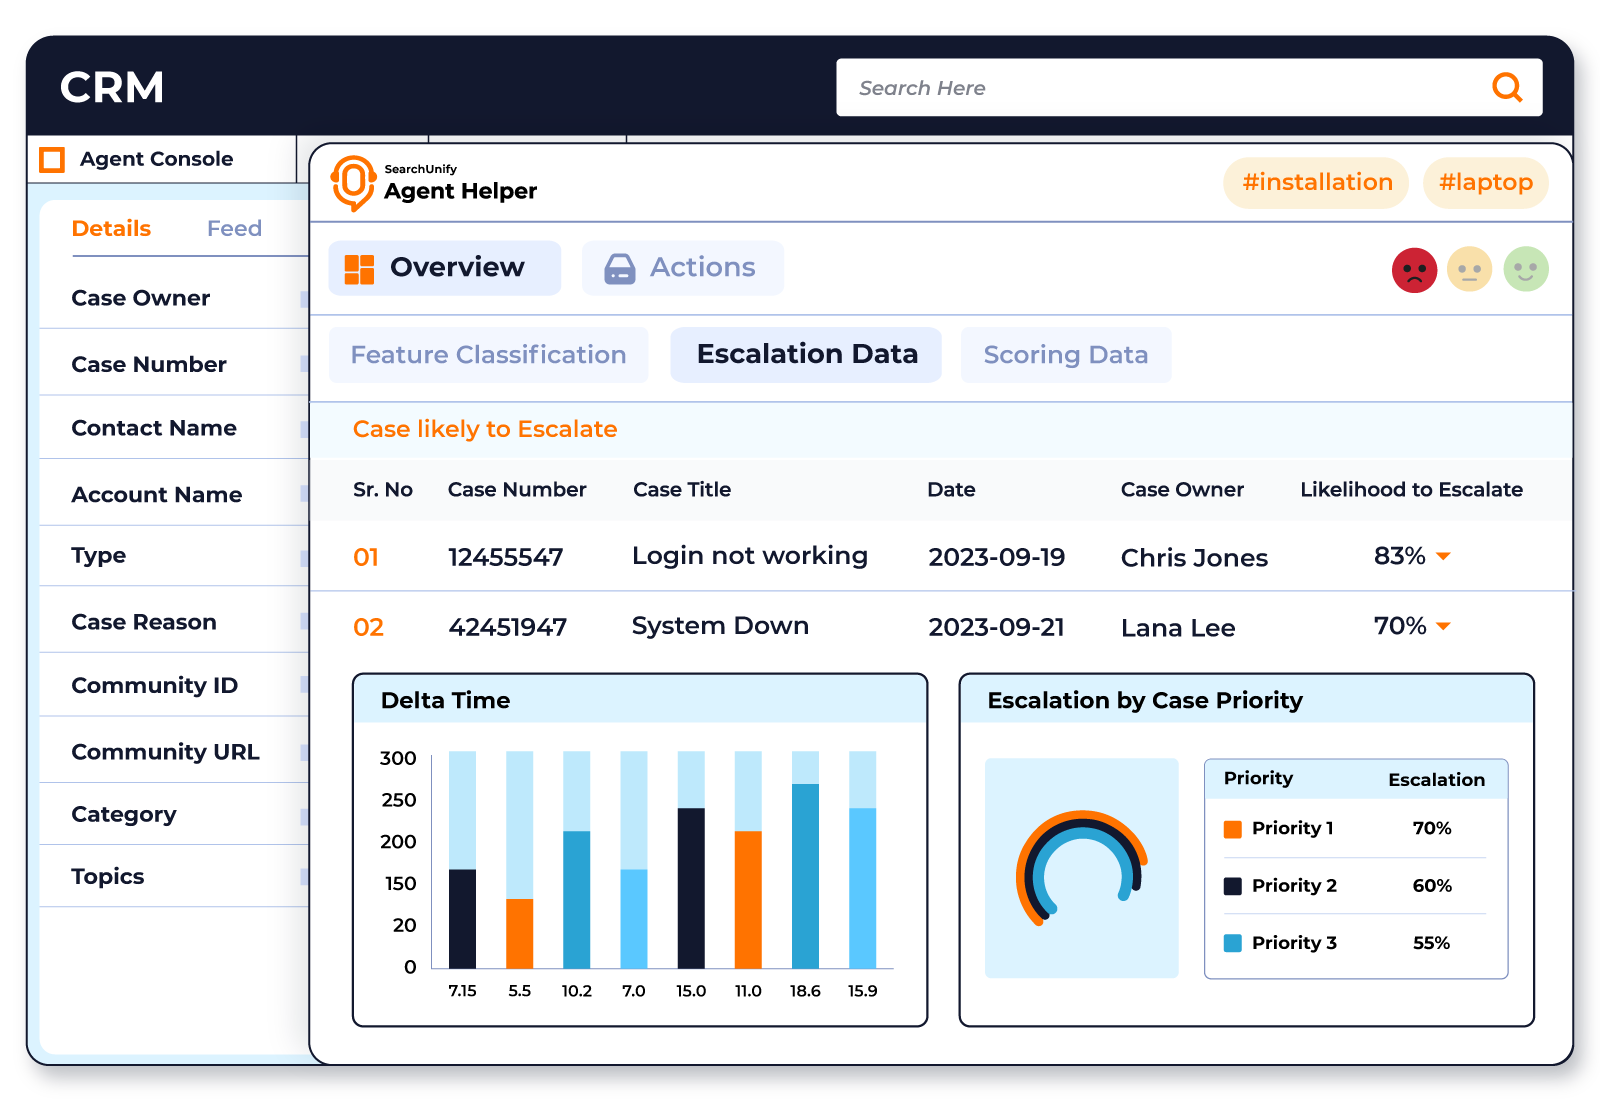Click the Priority 1 70% value
The image size is (1600, 1100).
1432,829
